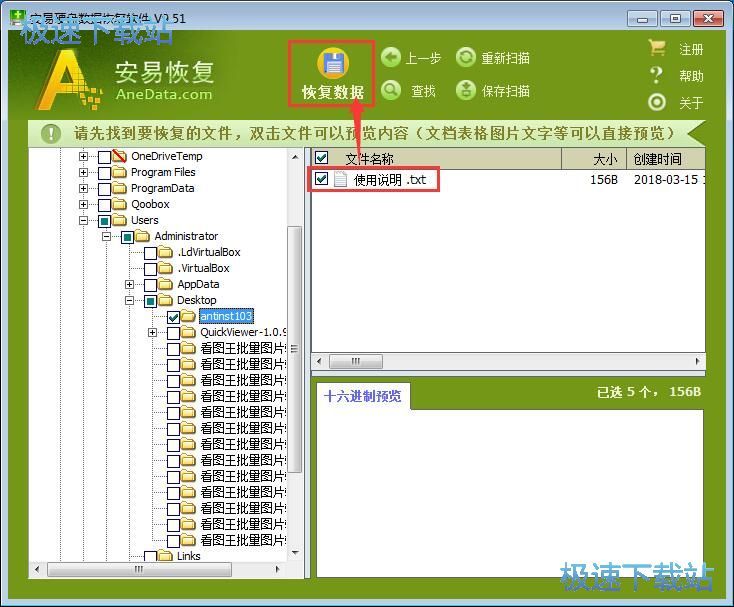This screenshot has height=607, width=734.
Task: Click the file list horizontal scrollbar thumb
Action: point(356,361)
